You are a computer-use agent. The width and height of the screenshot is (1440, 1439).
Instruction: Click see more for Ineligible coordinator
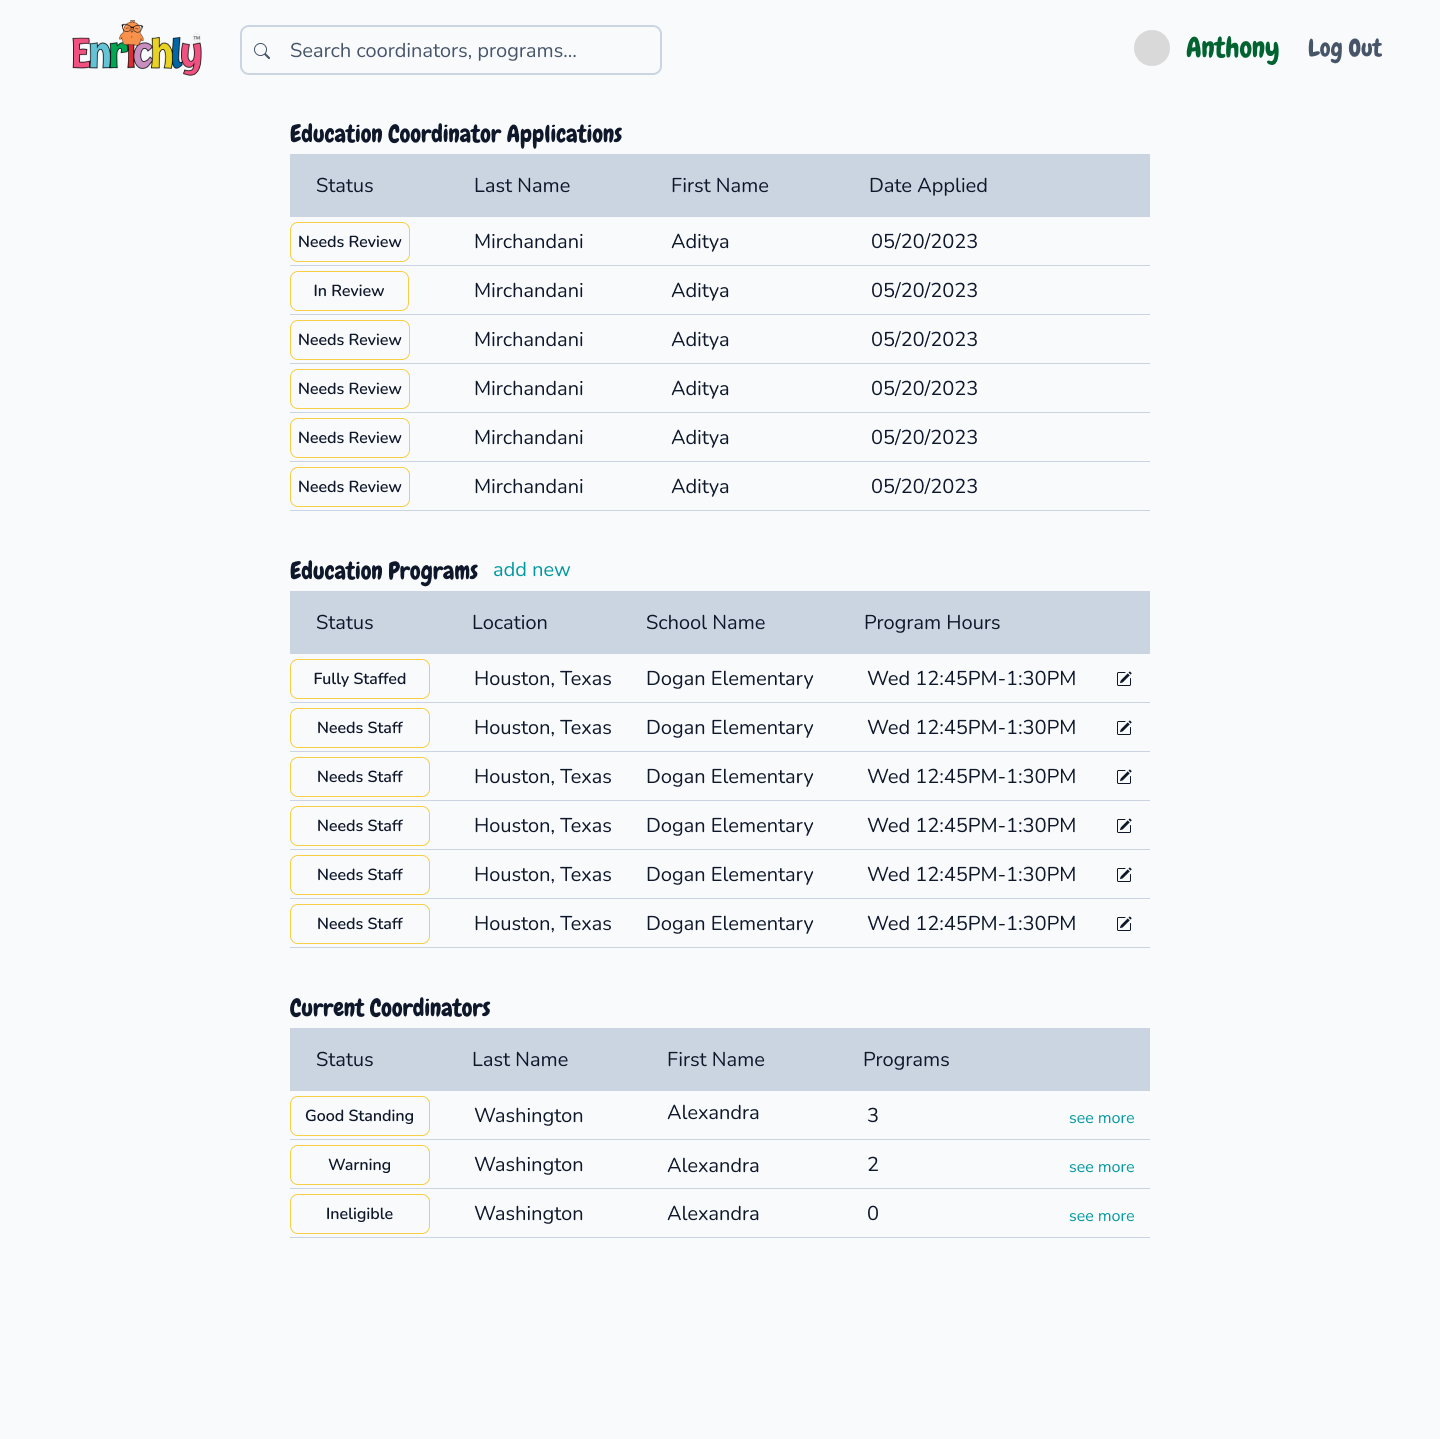tap(1101, 1216)
